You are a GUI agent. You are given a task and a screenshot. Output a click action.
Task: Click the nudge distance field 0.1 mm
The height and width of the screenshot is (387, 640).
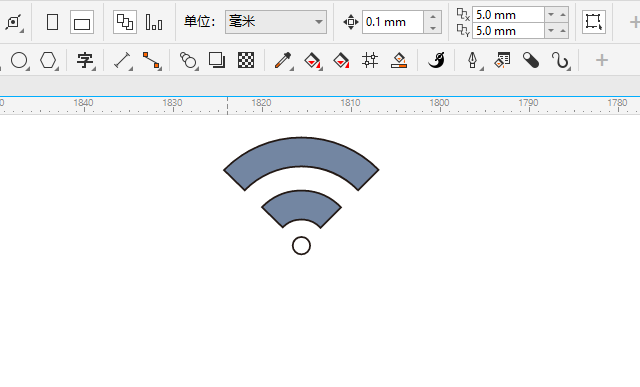tap(393, 22)
